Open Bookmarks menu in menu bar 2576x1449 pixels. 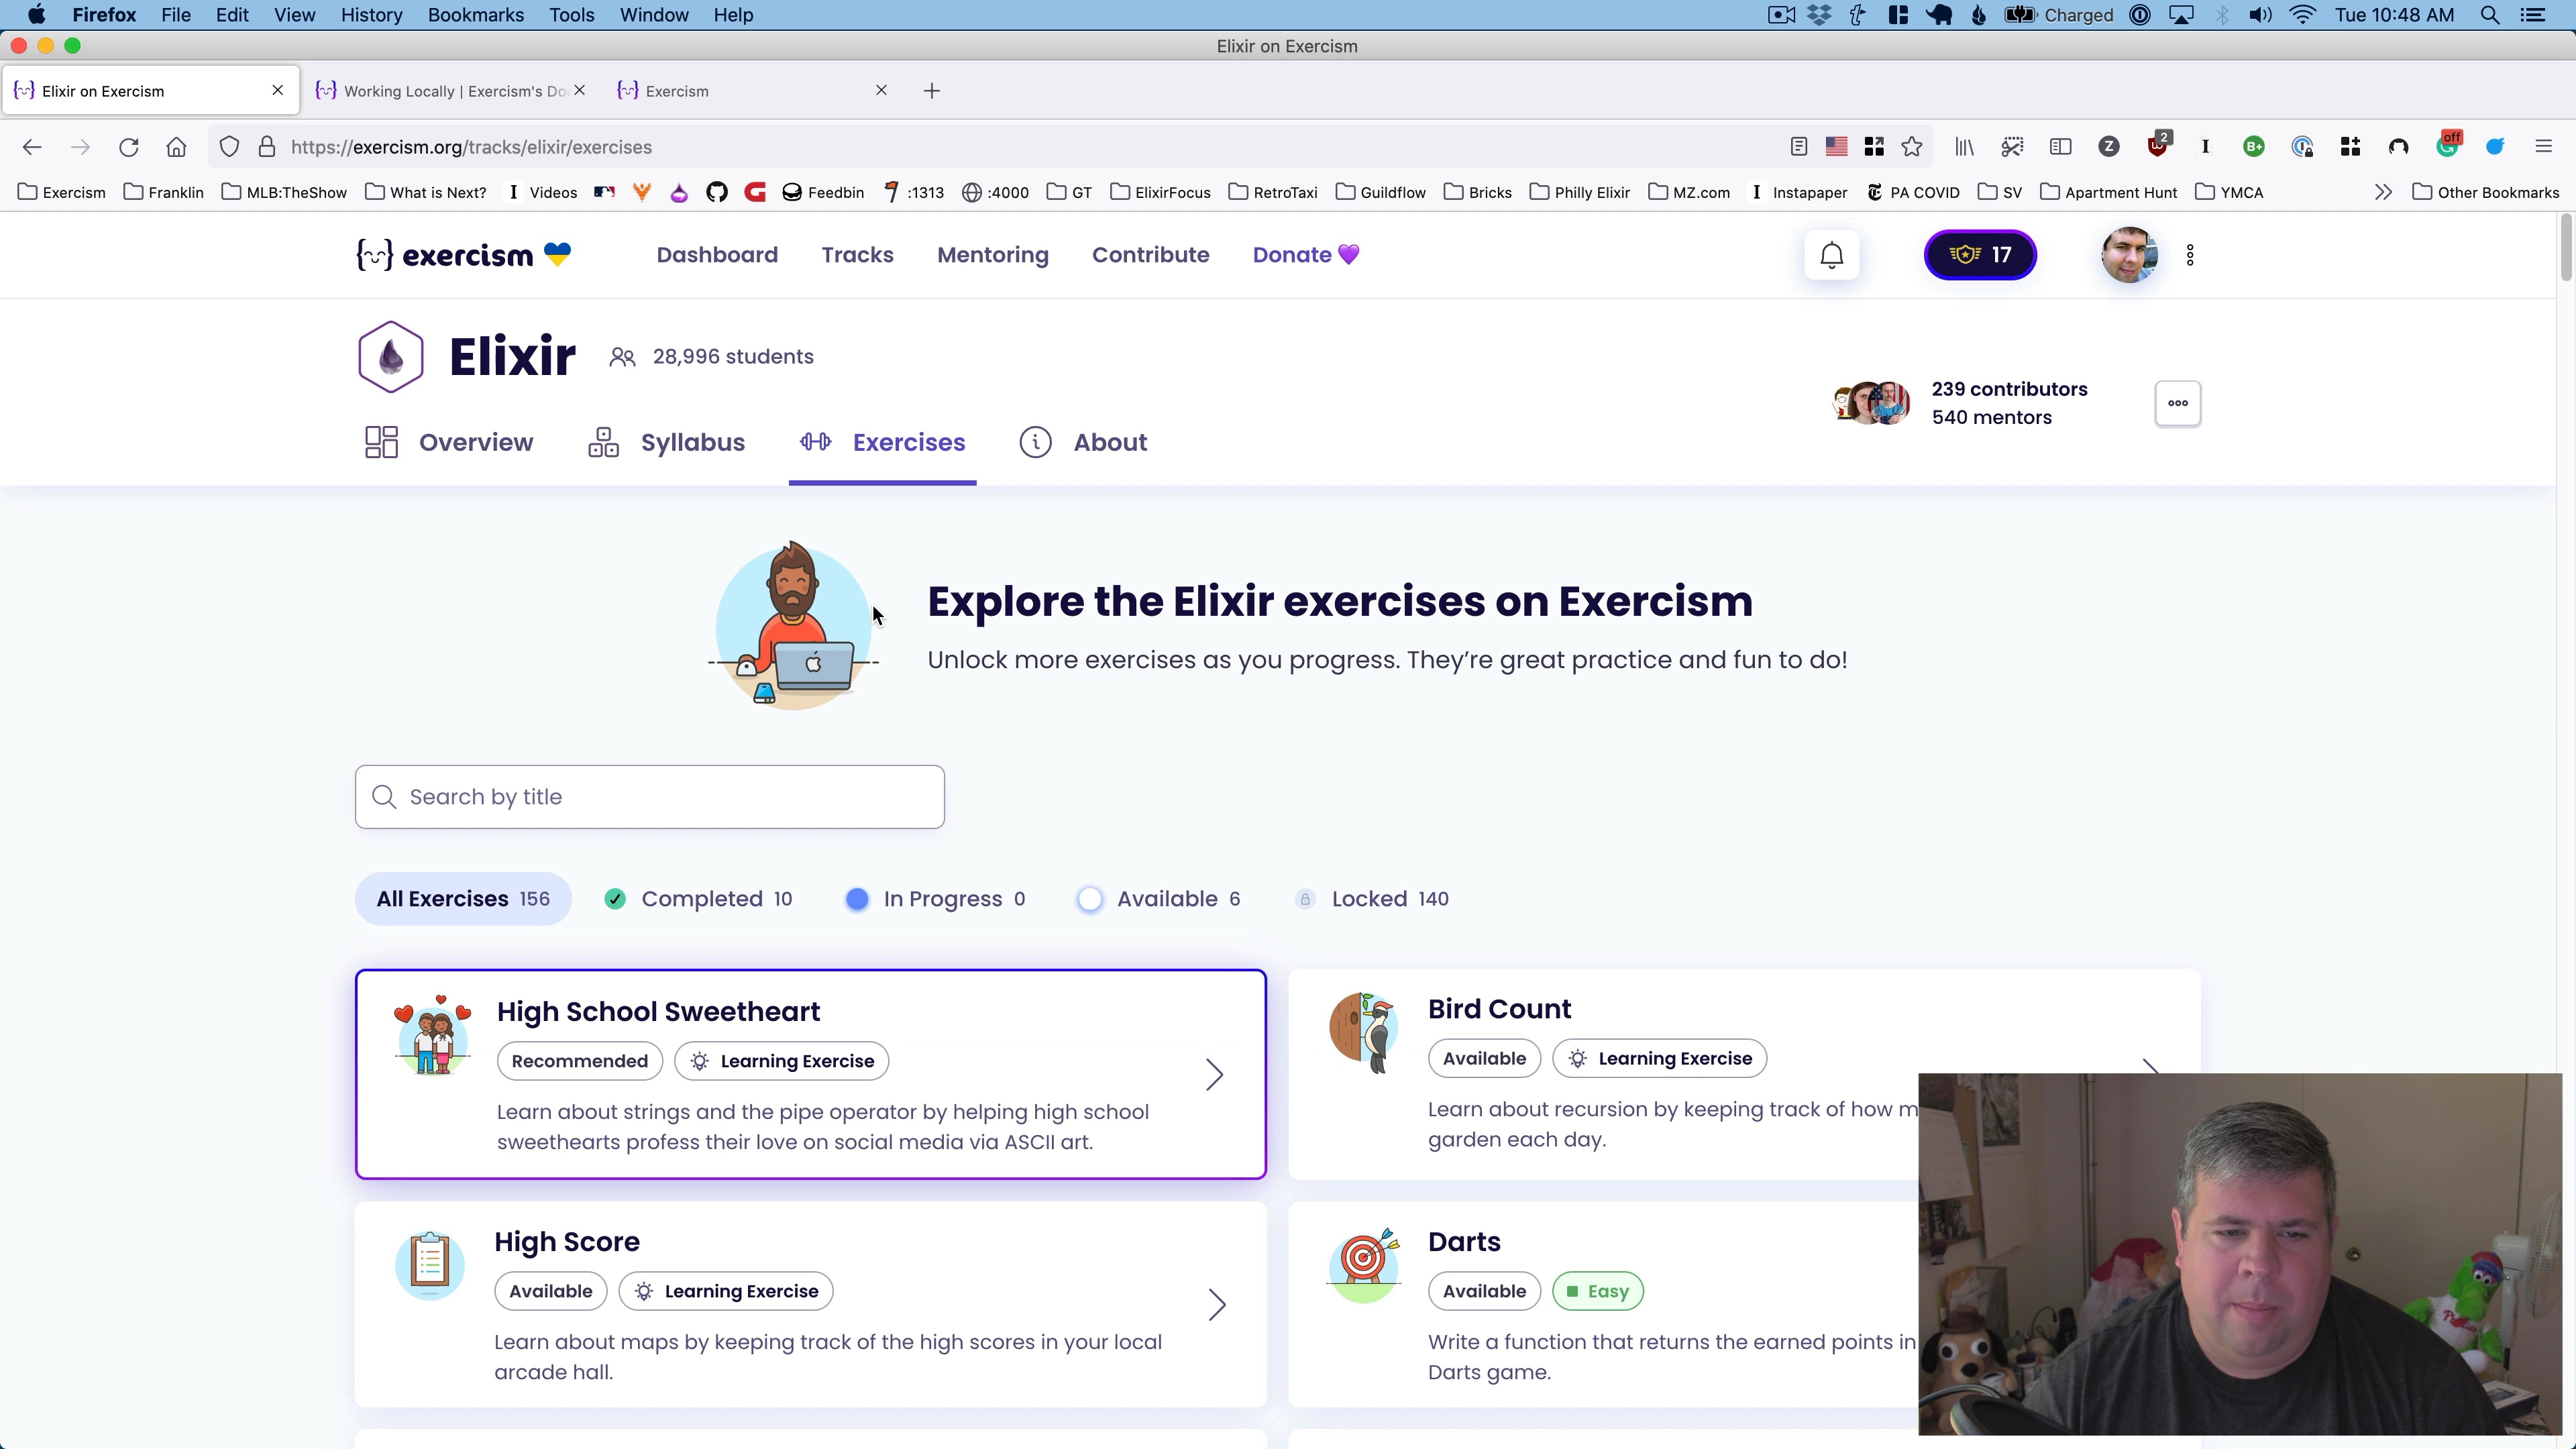pyautogui.click(x=475, y=15)
